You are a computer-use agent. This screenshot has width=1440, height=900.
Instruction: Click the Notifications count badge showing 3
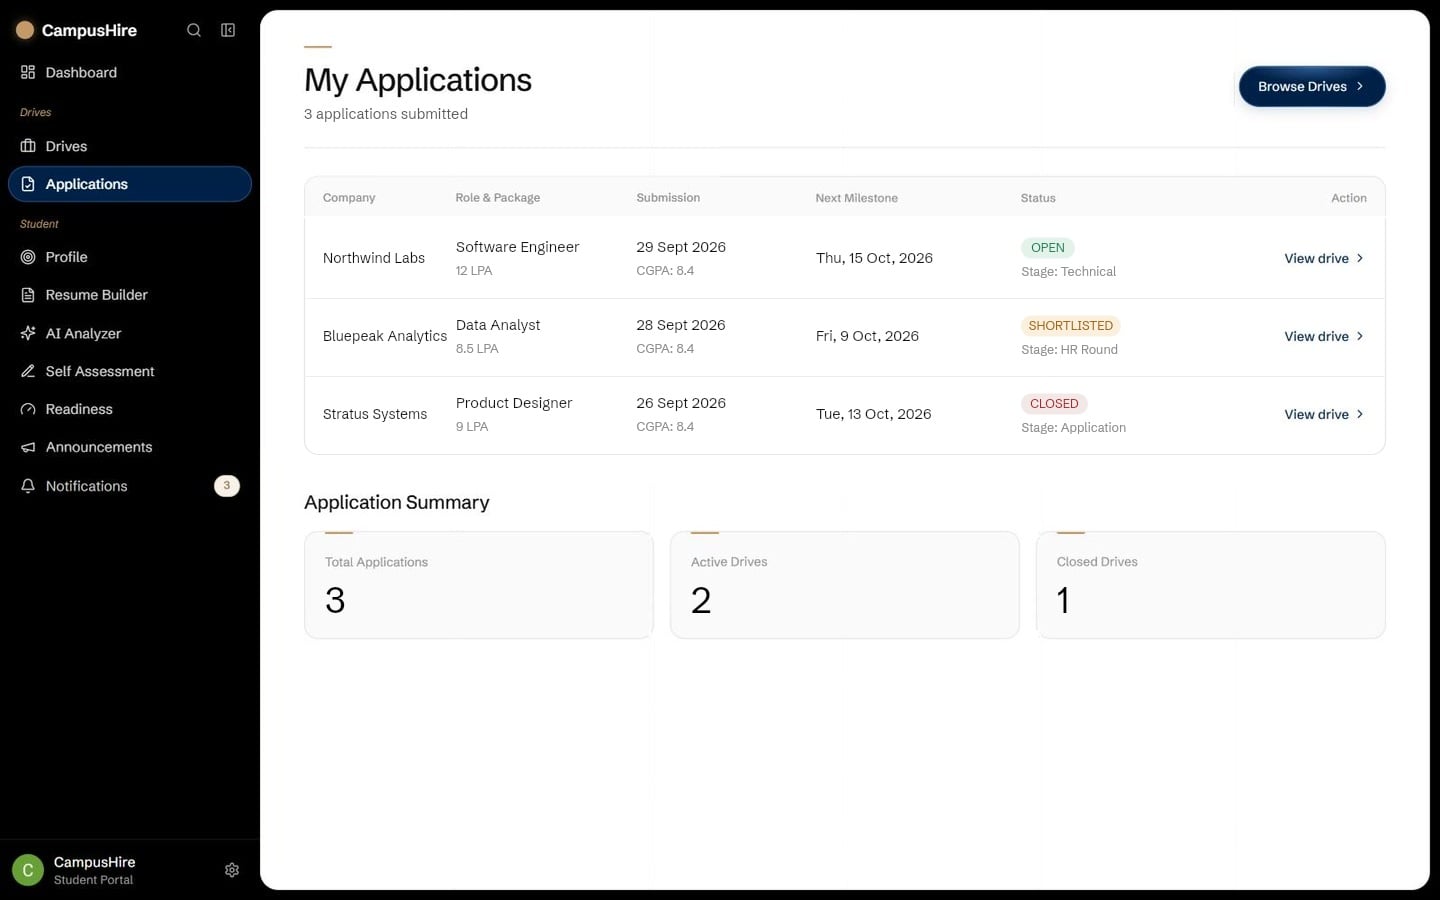click(x=227, y=486)
